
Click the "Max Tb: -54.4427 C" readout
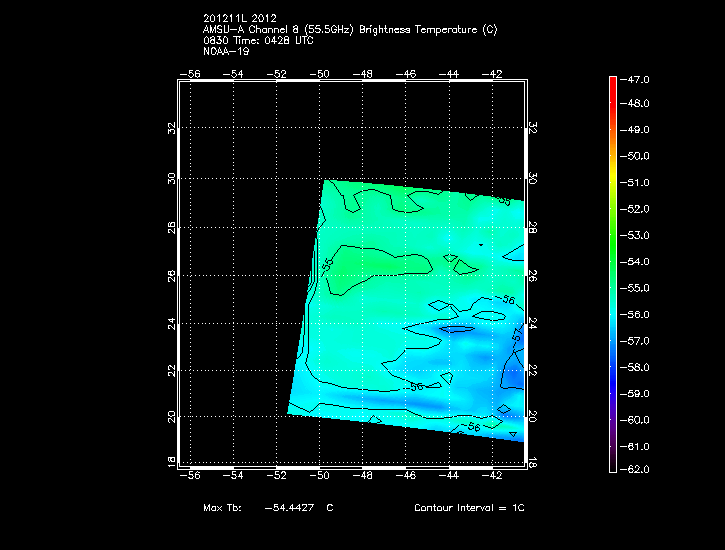pyautogui.click(x=268, y=508)
